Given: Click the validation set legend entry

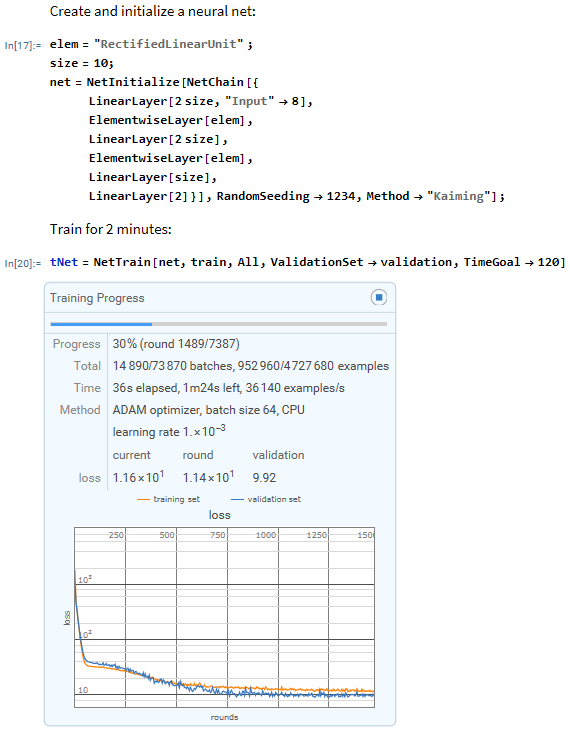Looking at the screenshot, I should coord(266,499).
